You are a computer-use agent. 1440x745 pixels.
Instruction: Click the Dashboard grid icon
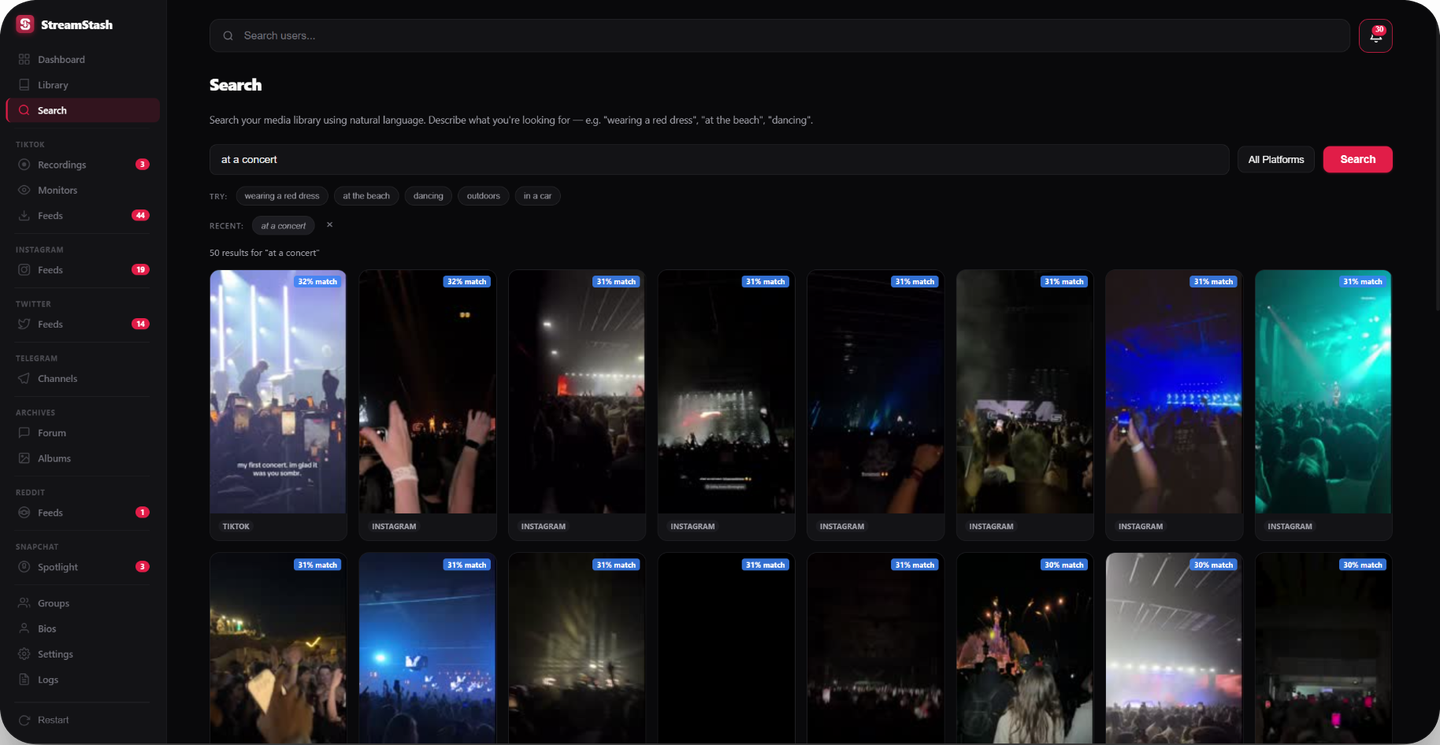(x=24, y=59)
